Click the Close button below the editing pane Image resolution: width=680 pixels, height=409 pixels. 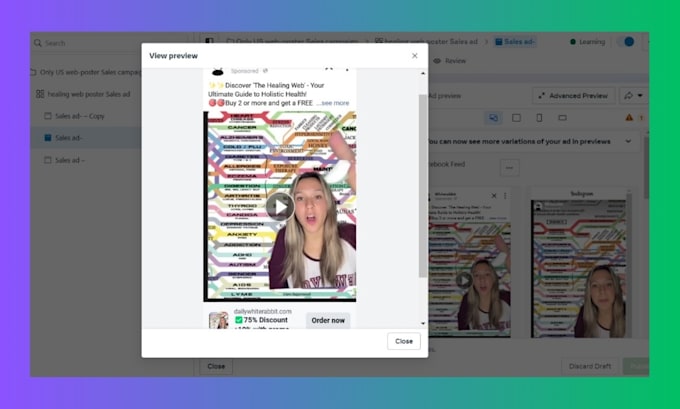click(x=216, y=366)
